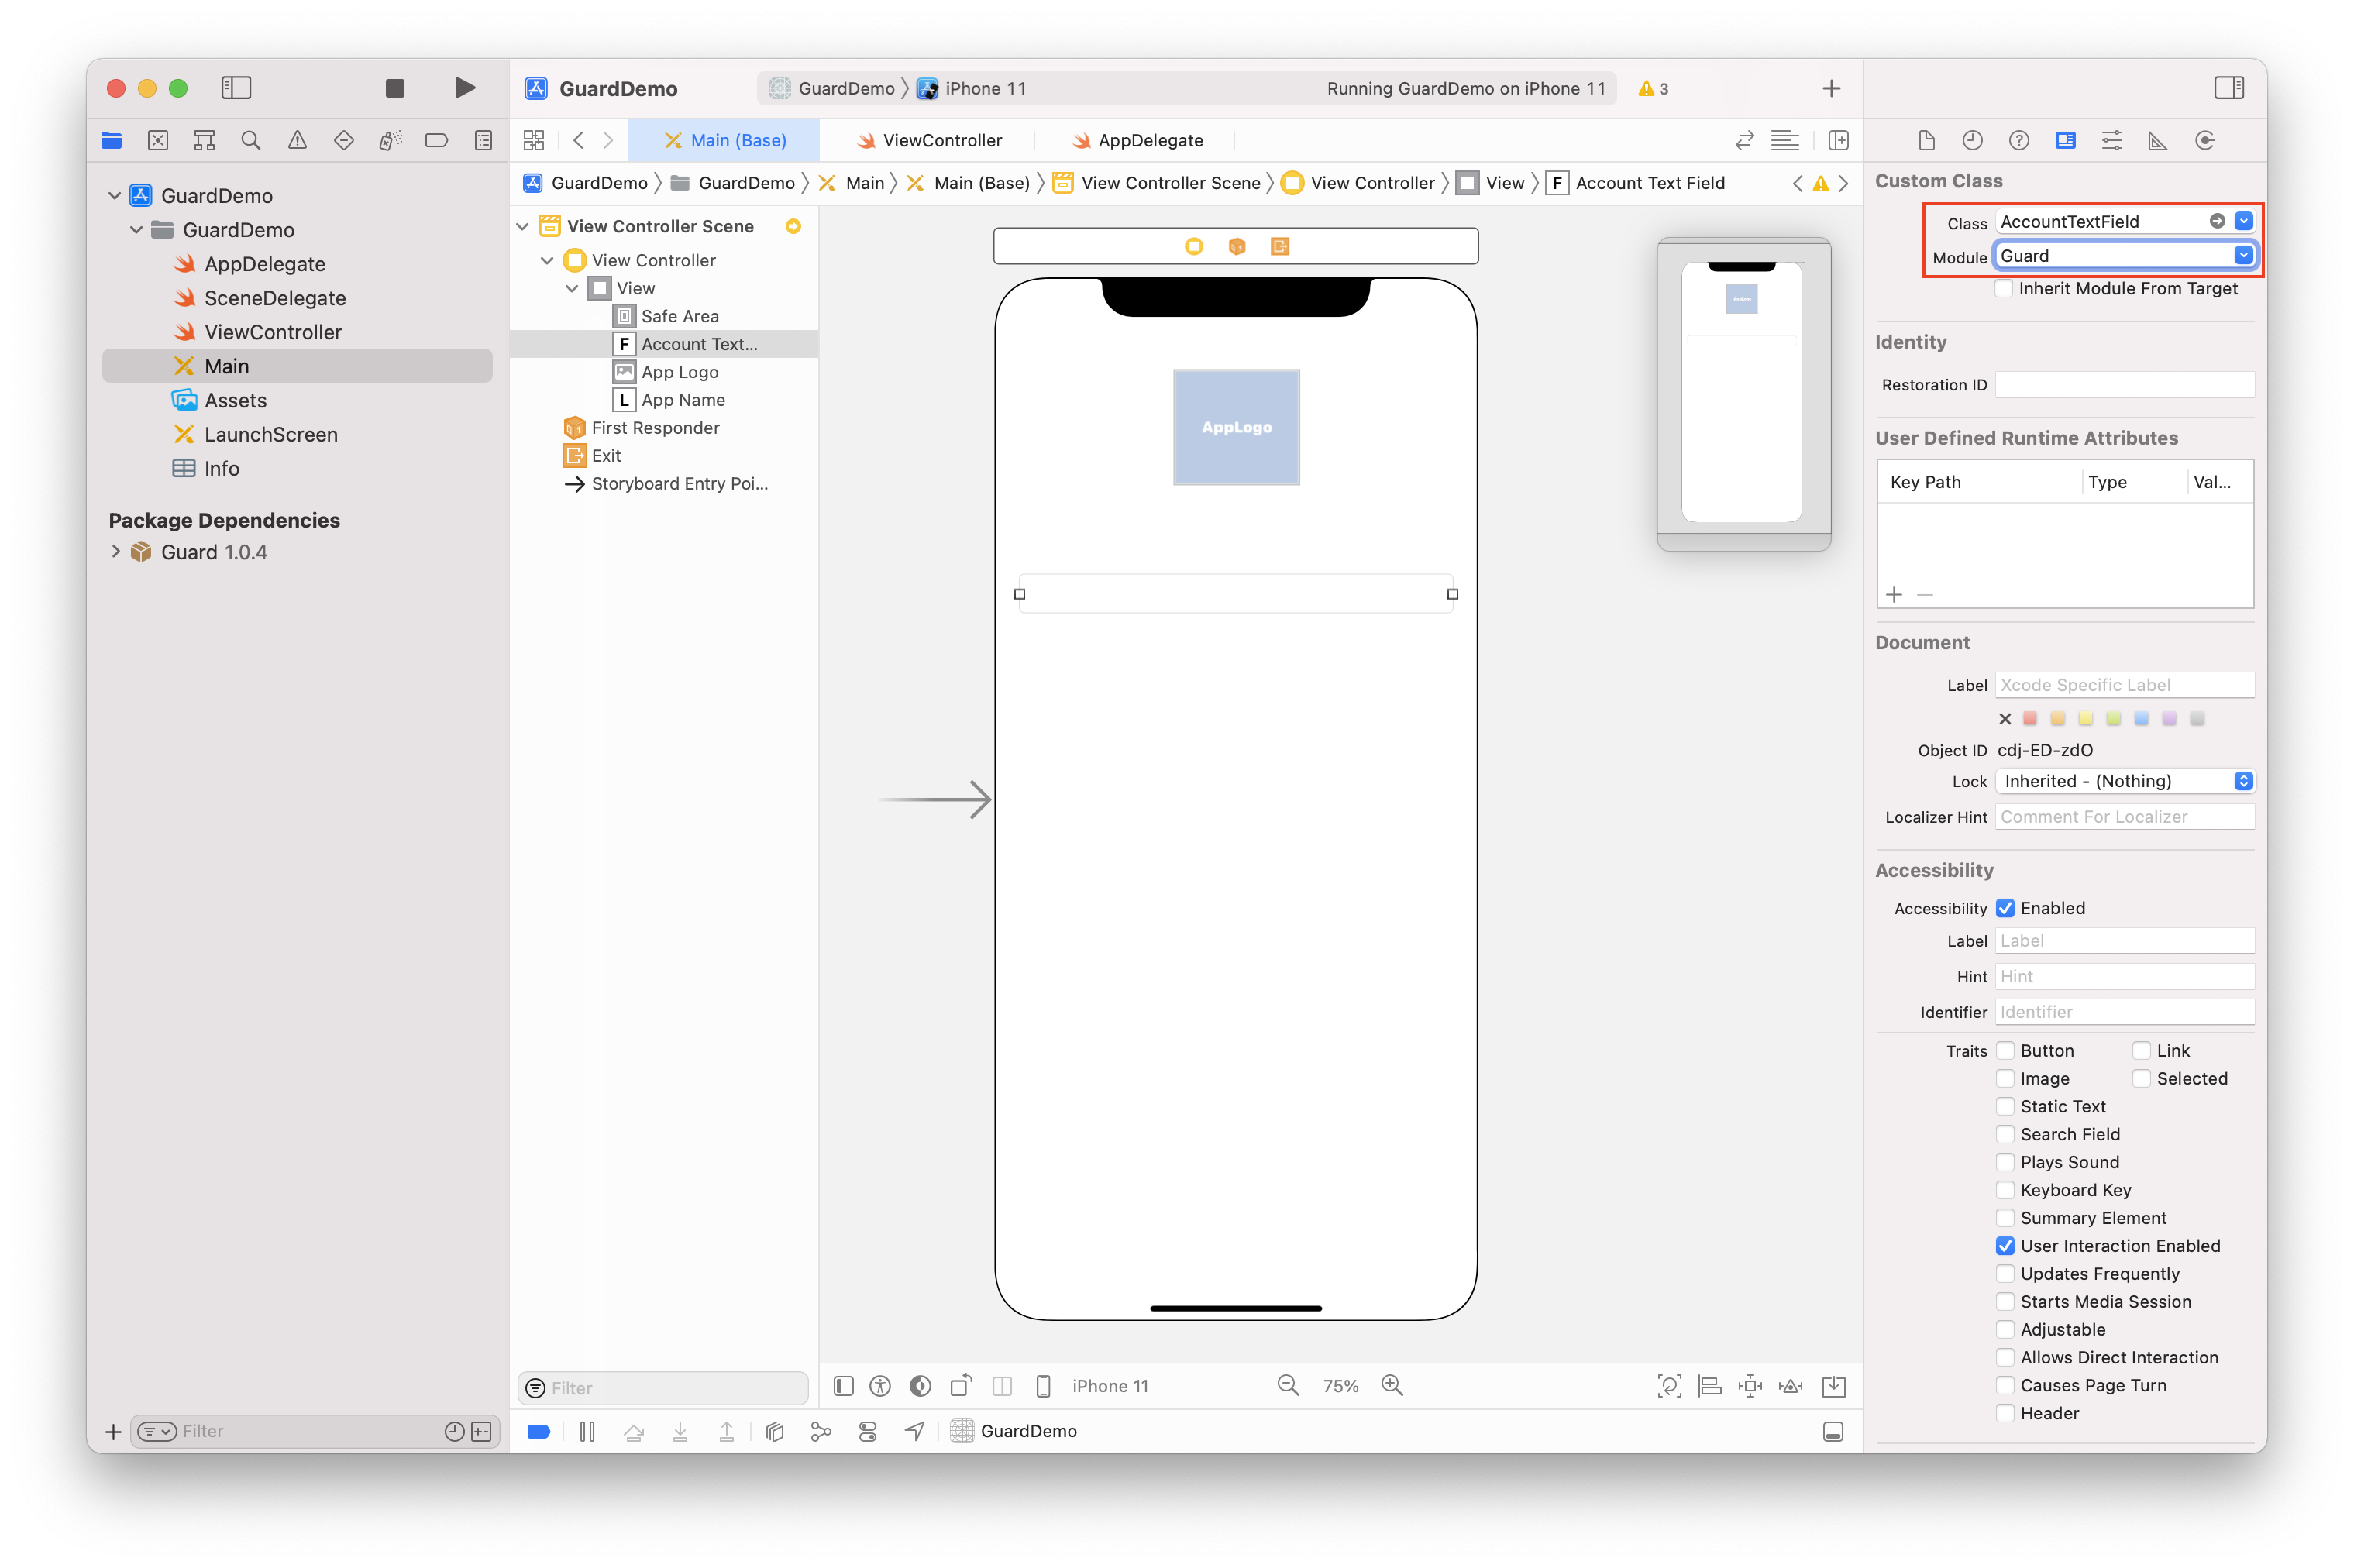Open the Attributes inspector icon
Image resolution: width=2354 pixels, height=1568 pixels.
(2111, 141)
